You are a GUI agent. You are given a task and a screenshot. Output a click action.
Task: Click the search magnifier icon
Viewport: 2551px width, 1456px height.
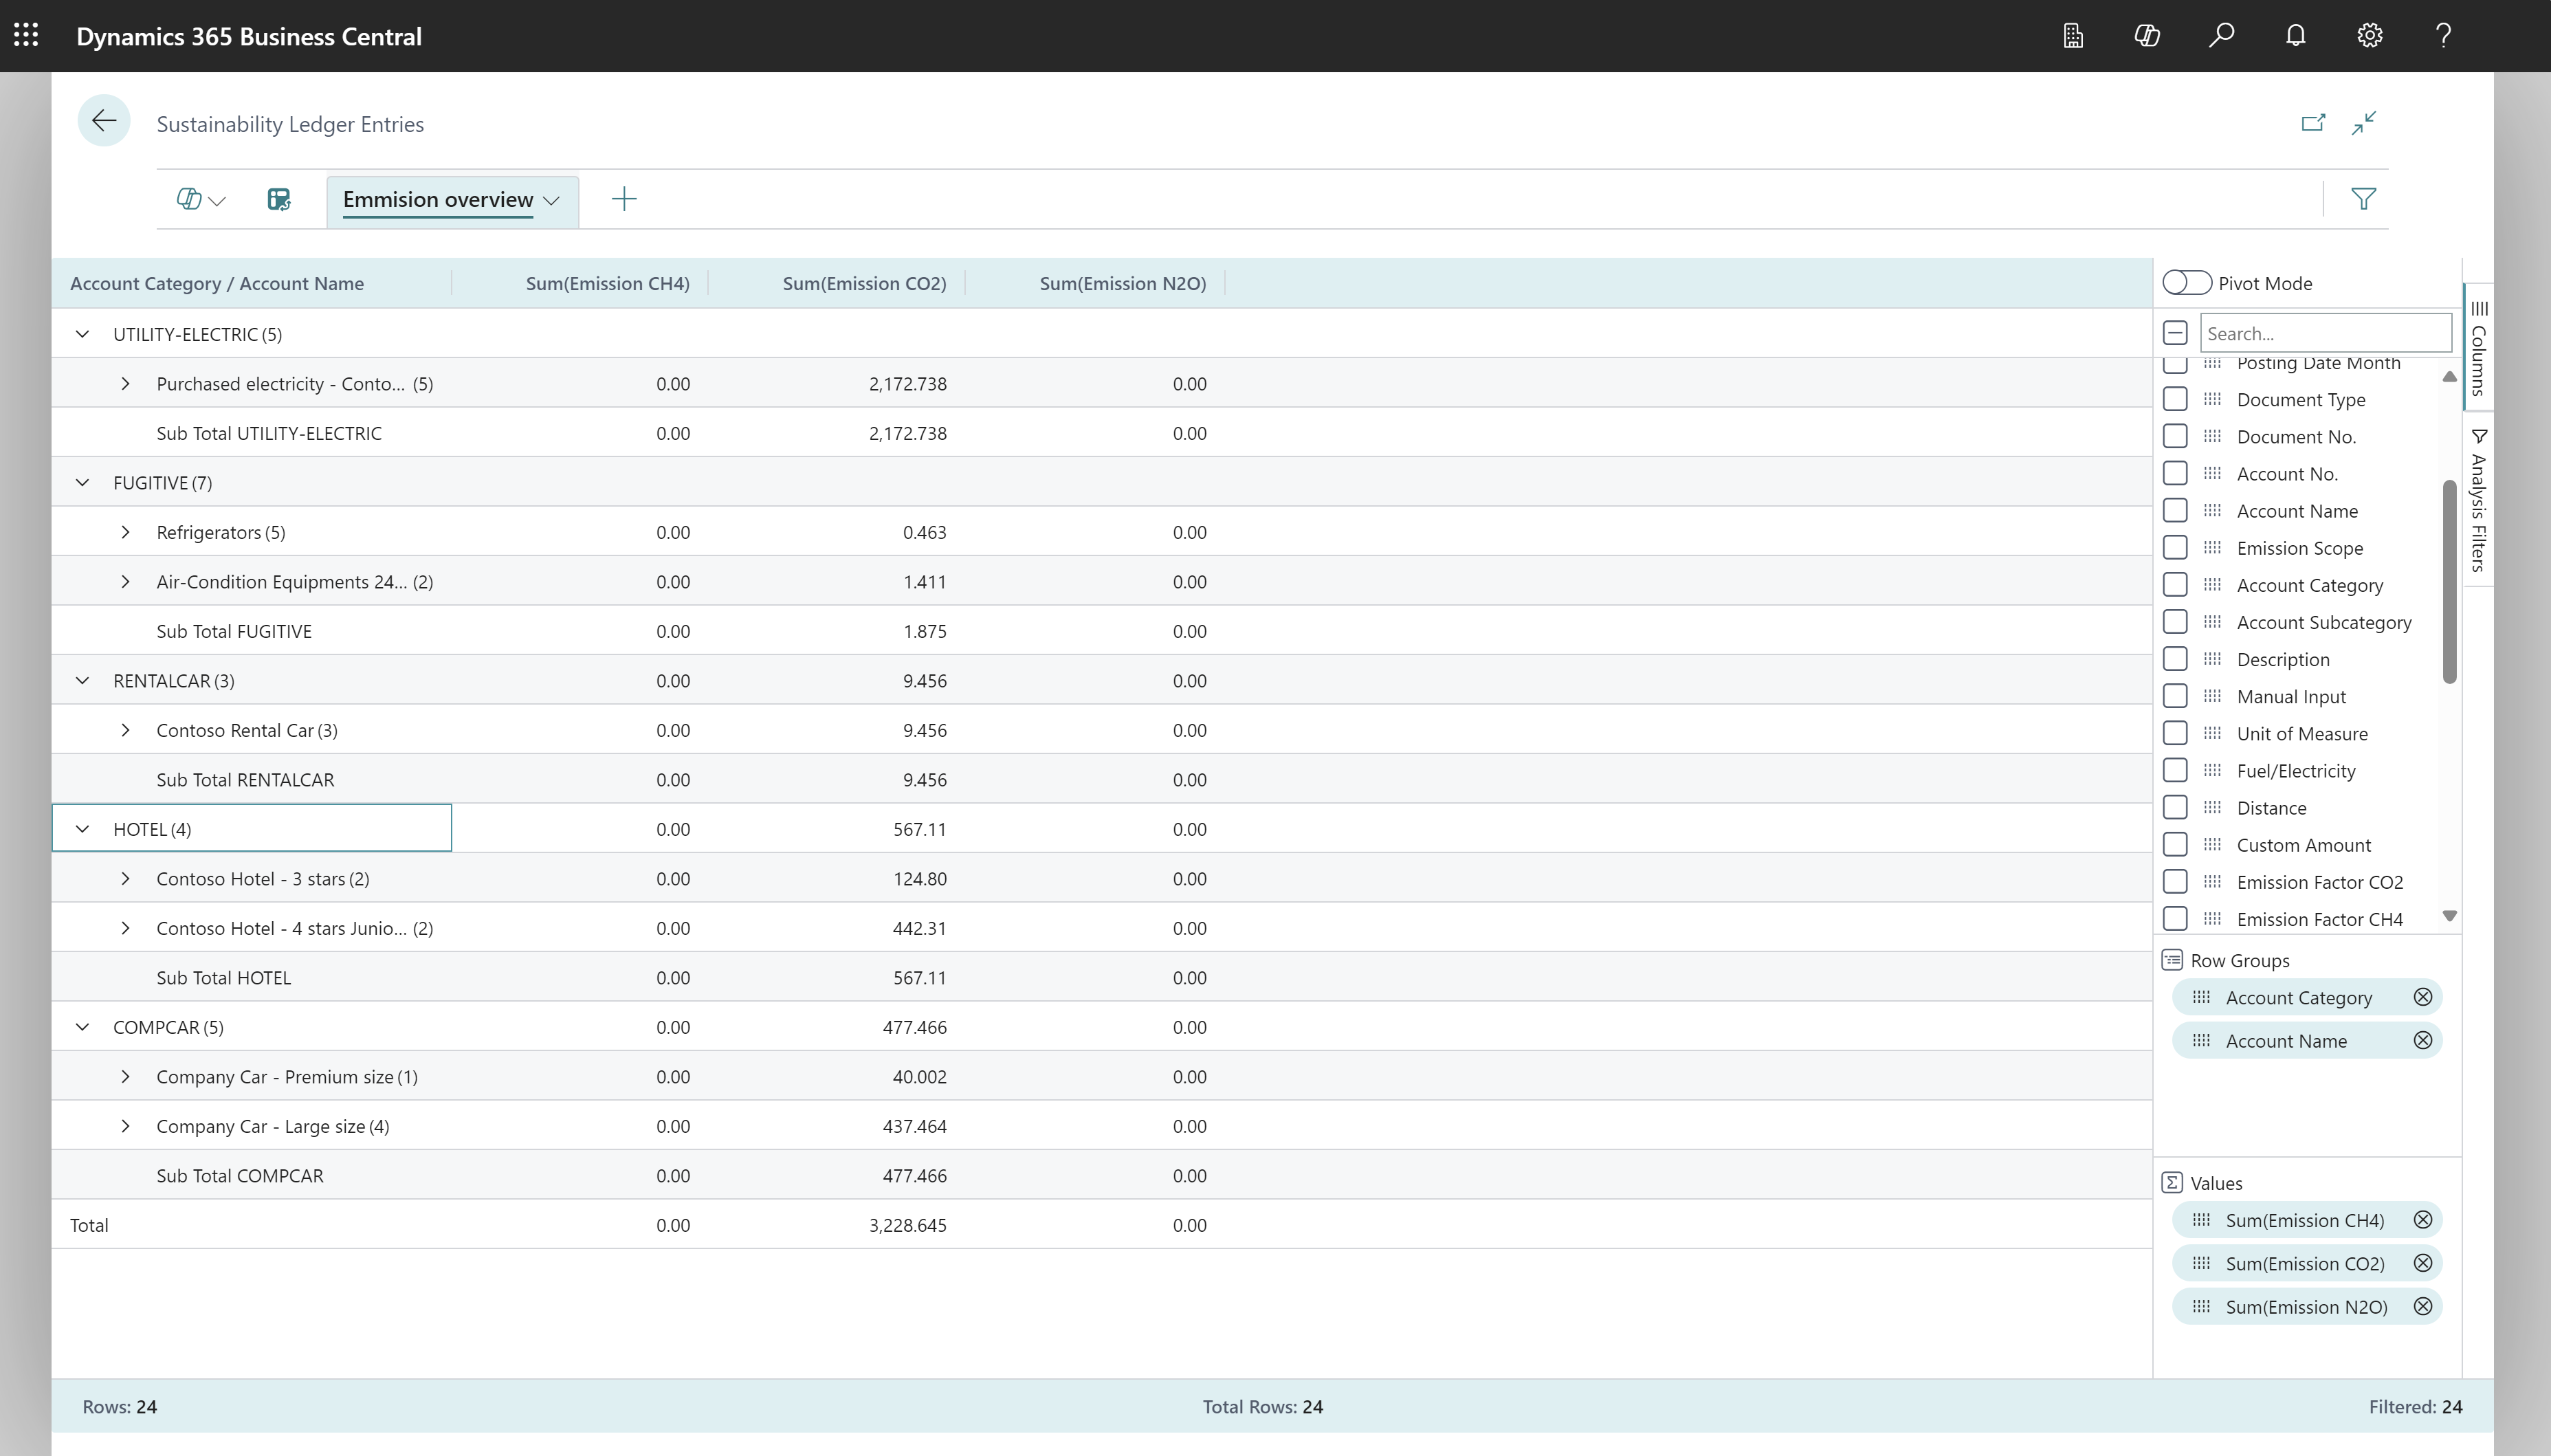pos(2221,36)
